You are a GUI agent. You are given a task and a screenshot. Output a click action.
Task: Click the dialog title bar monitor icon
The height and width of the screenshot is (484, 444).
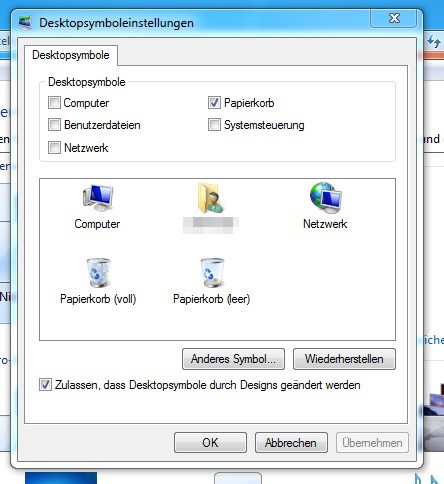tap(25, 23)
